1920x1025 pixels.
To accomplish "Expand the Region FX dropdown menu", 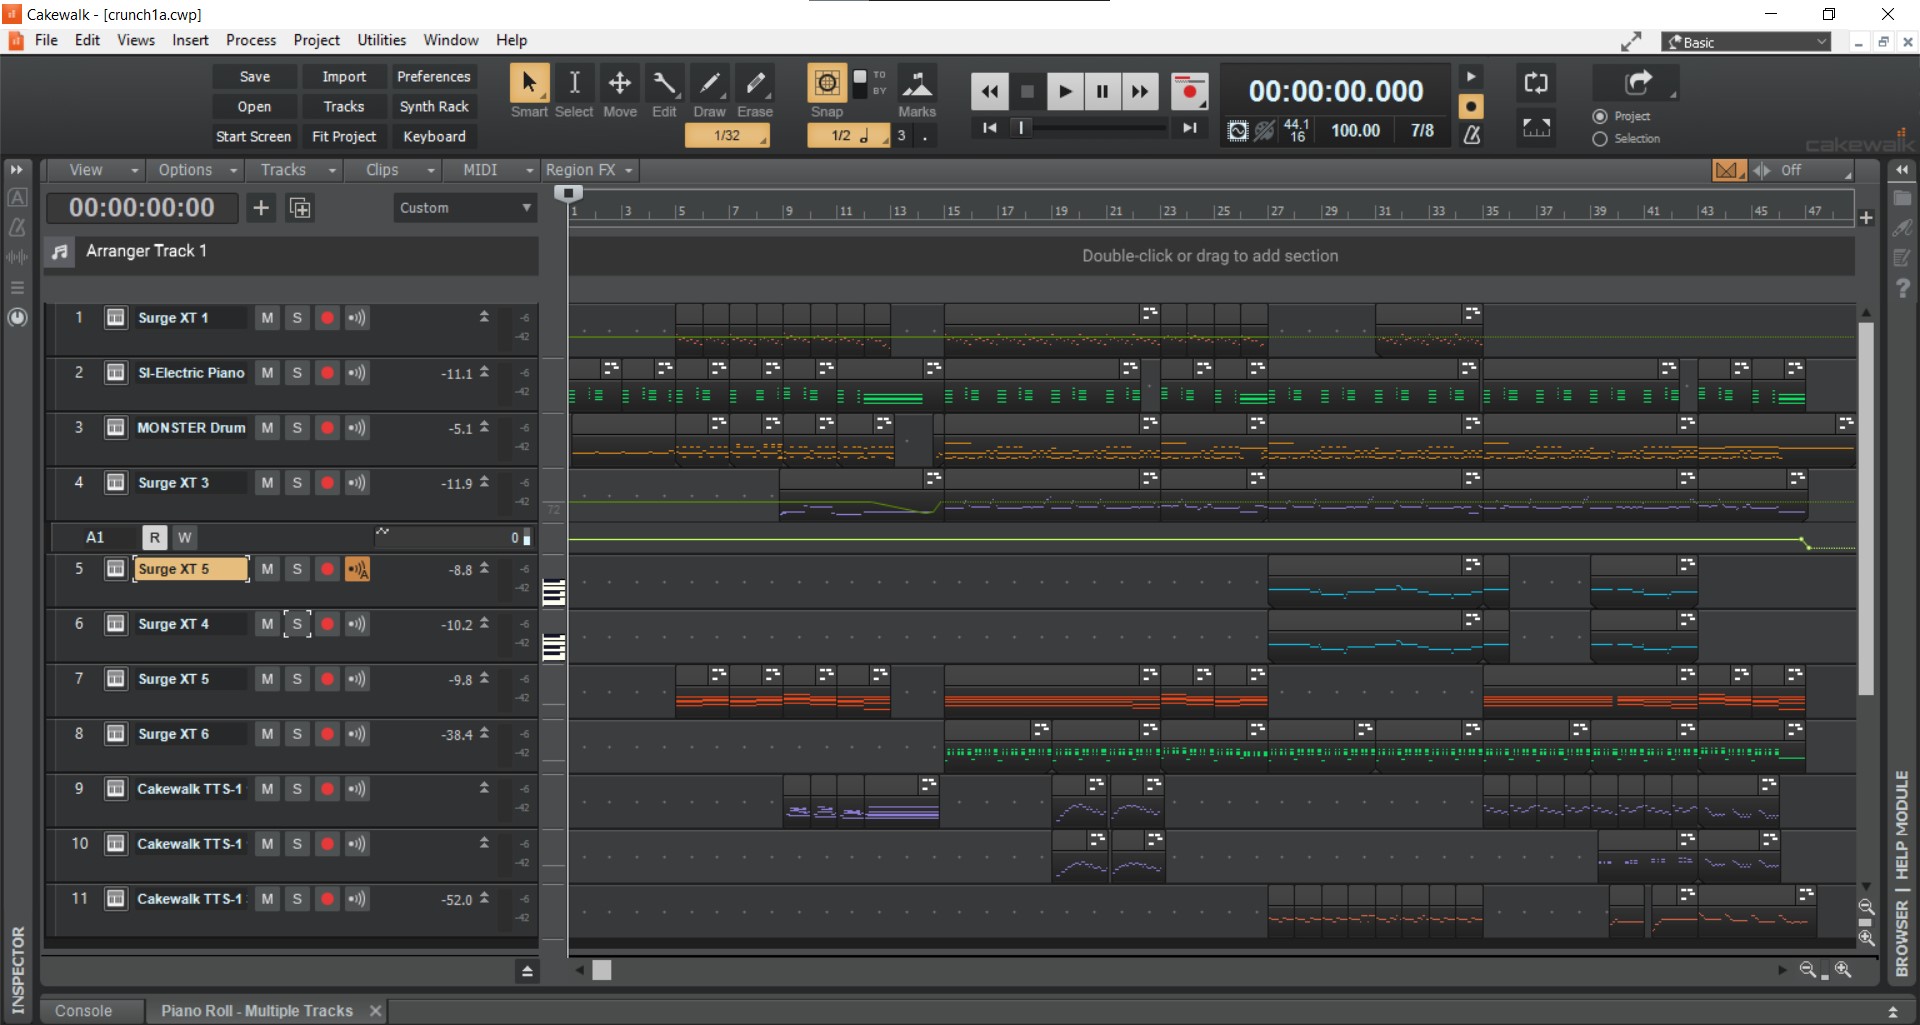I will [x=589, y=170].
